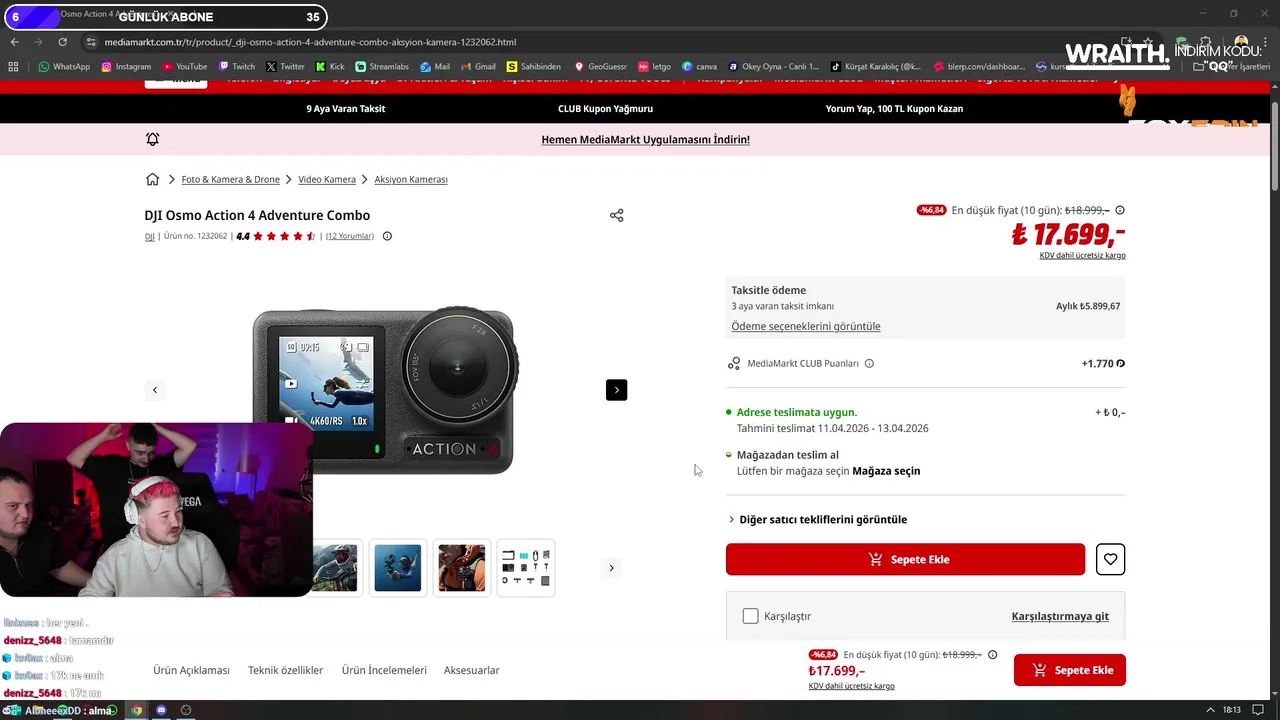Viewport: 1280px width, 720px height.
Task: Open the DJI brand link
Action: pos(149,237)
